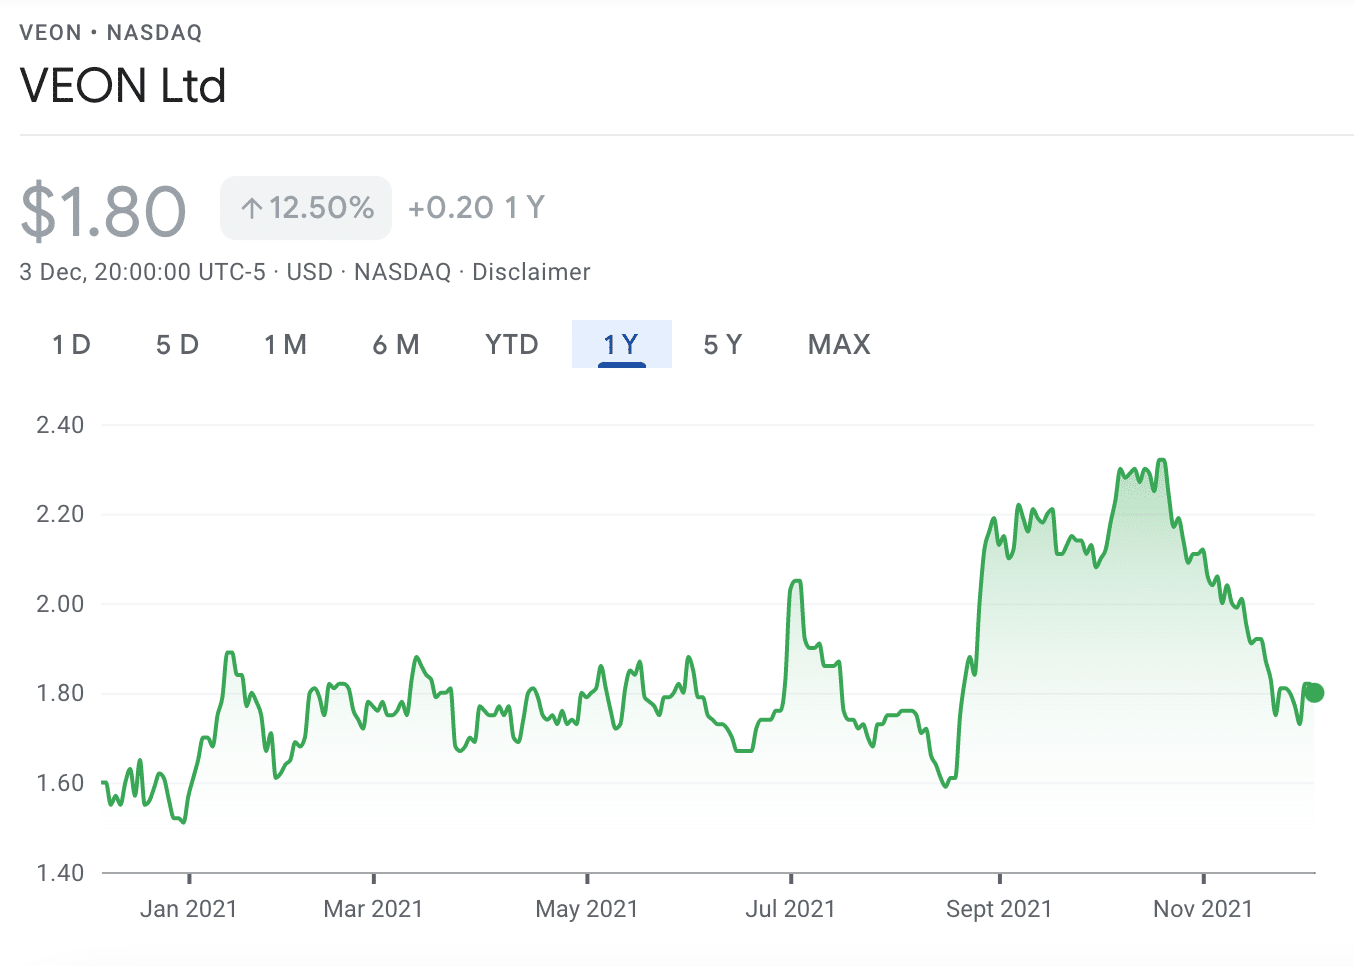Image resolution: width=1354 pixels, height=966 pixels.
Task: Click the Jan 2021 axis label
Action: (188, 909)
